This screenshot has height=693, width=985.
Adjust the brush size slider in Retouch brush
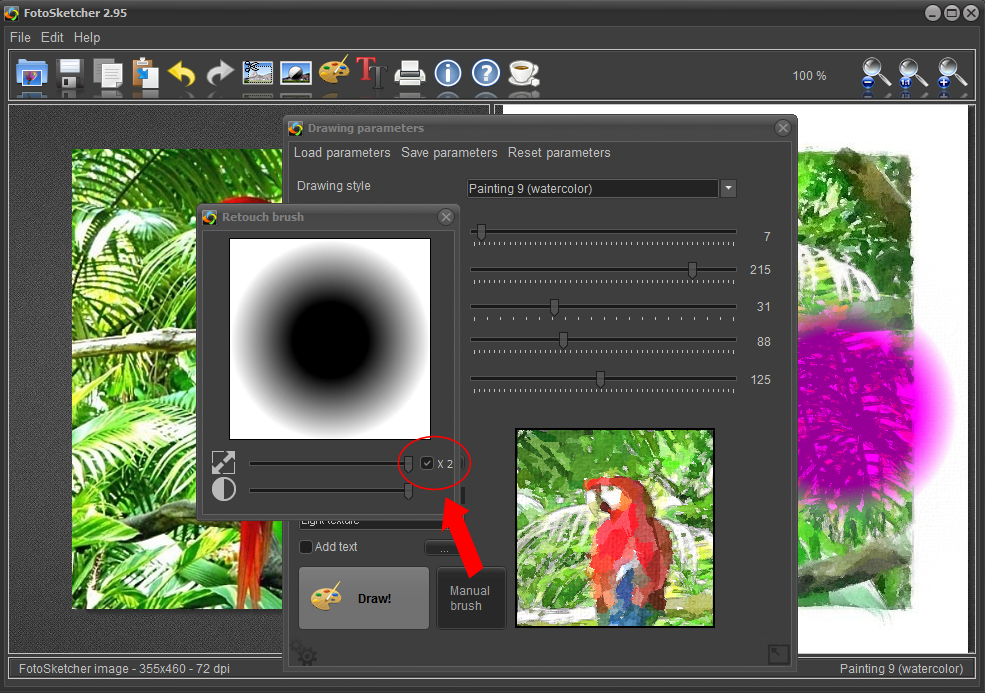408,464
